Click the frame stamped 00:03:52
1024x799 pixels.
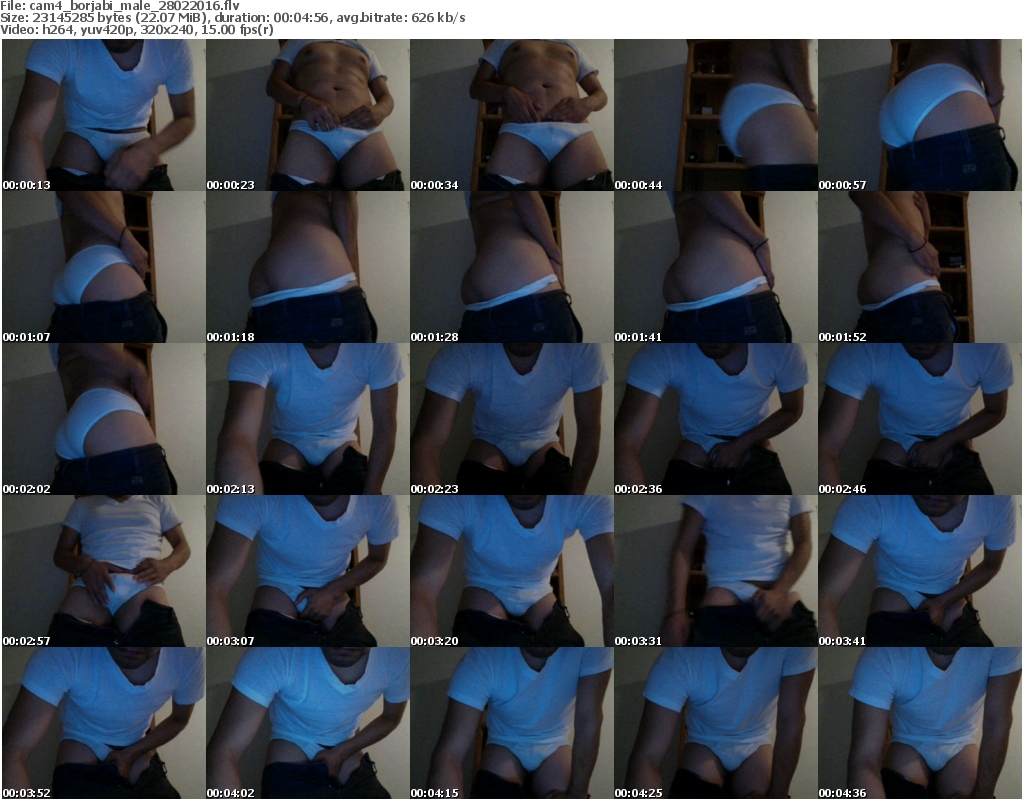[x=103, y=723]
